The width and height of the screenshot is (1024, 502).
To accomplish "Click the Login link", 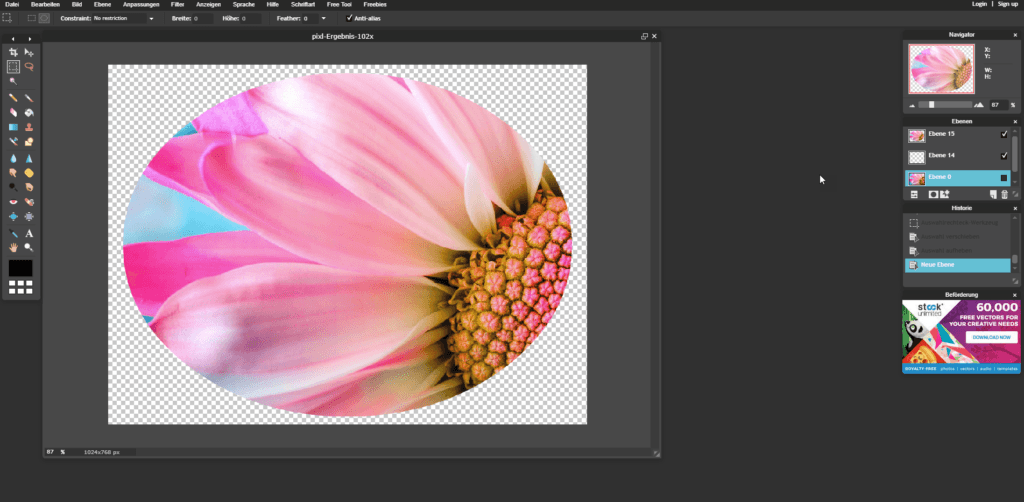I will click(x=979, y=4).
